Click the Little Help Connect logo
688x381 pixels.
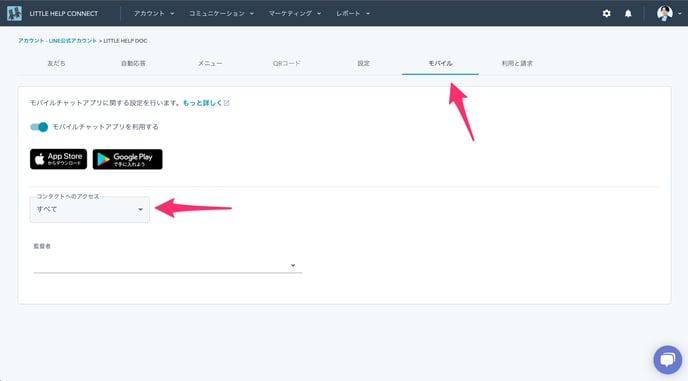(14, 13)
